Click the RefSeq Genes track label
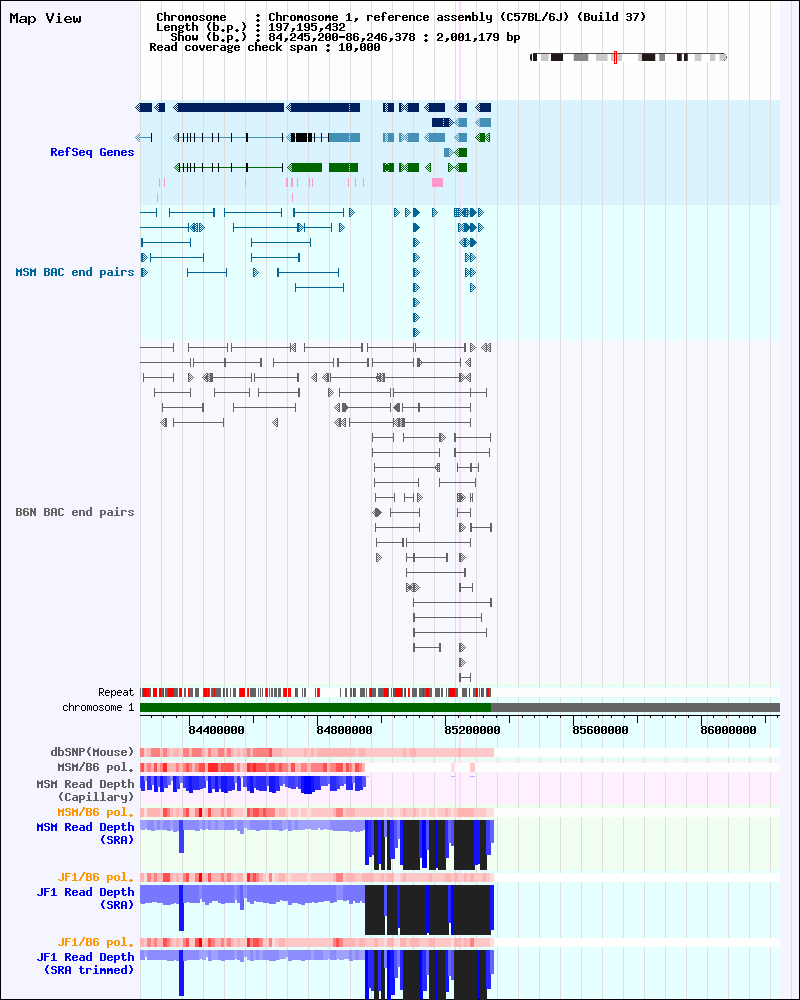This screenshot has height=1000, width=800. point(92,152)
